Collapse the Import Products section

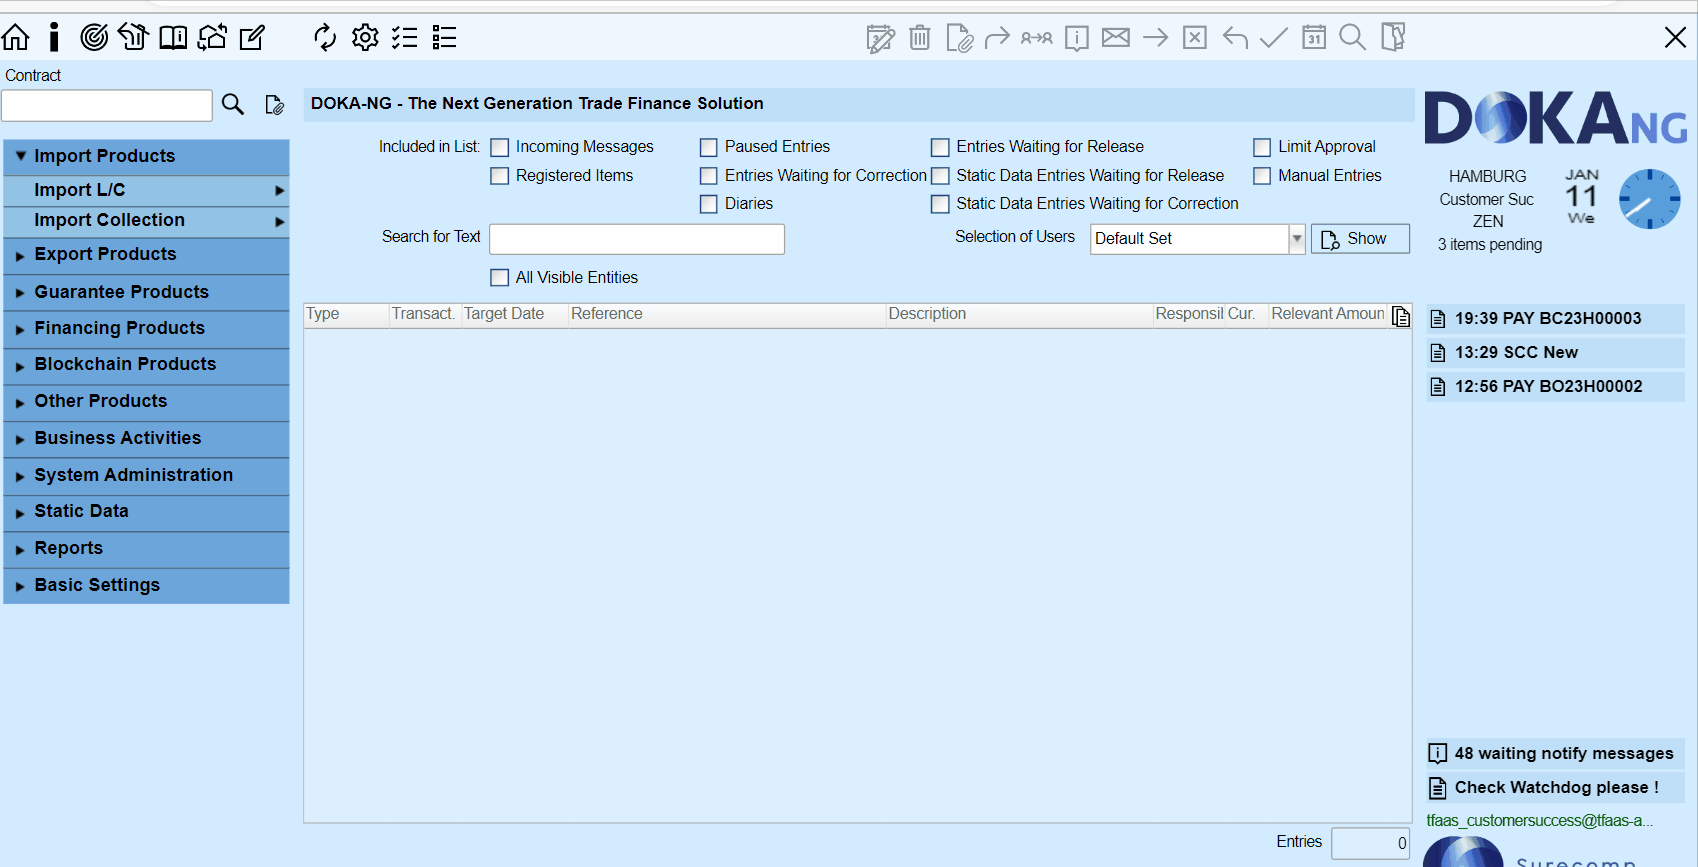147,157
